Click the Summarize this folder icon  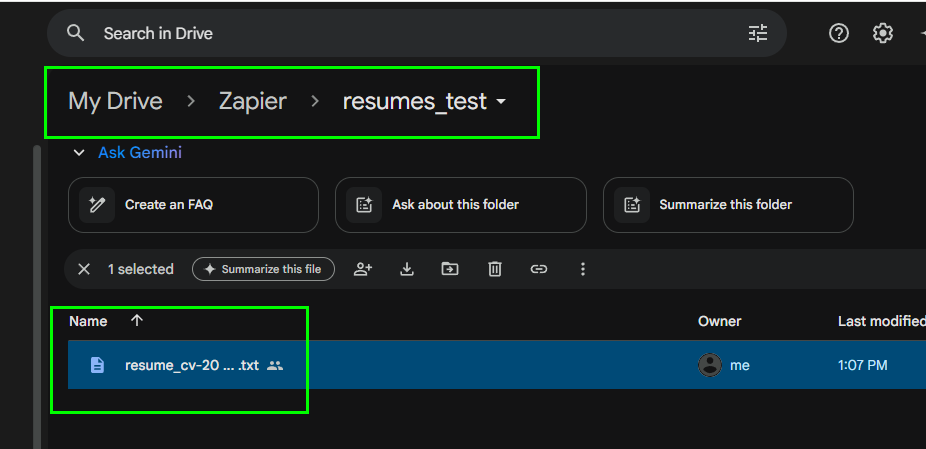(x=632, y=205)
